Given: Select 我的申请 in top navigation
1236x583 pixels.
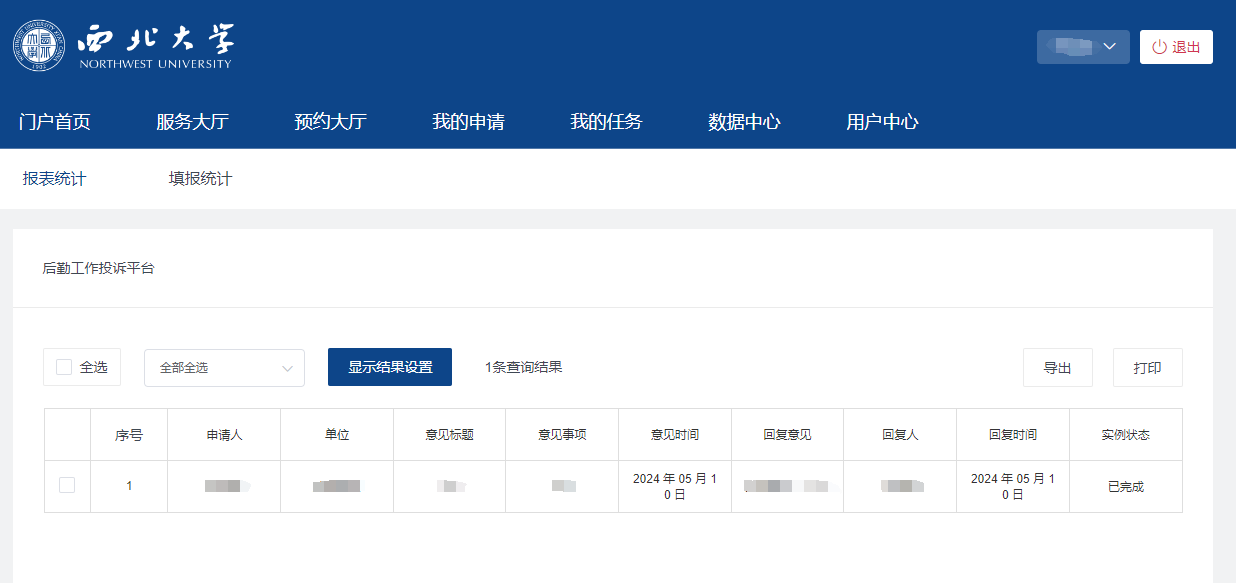Looking at the screenshot, I should click(468, 122).
